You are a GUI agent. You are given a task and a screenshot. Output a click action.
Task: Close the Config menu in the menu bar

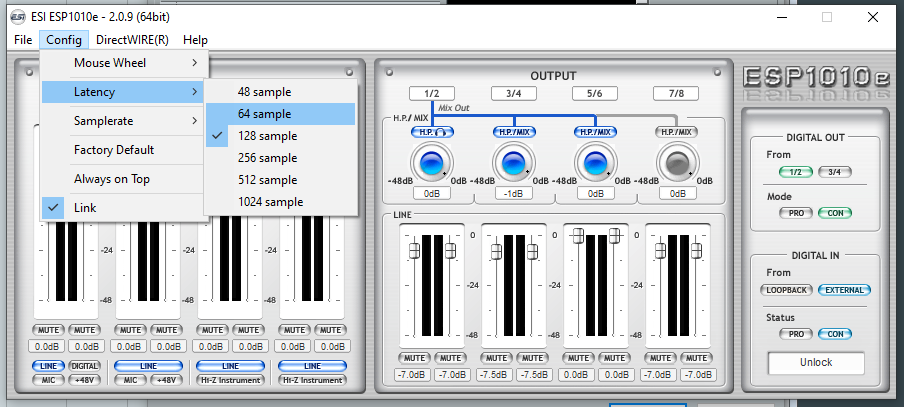coord(64,40)
